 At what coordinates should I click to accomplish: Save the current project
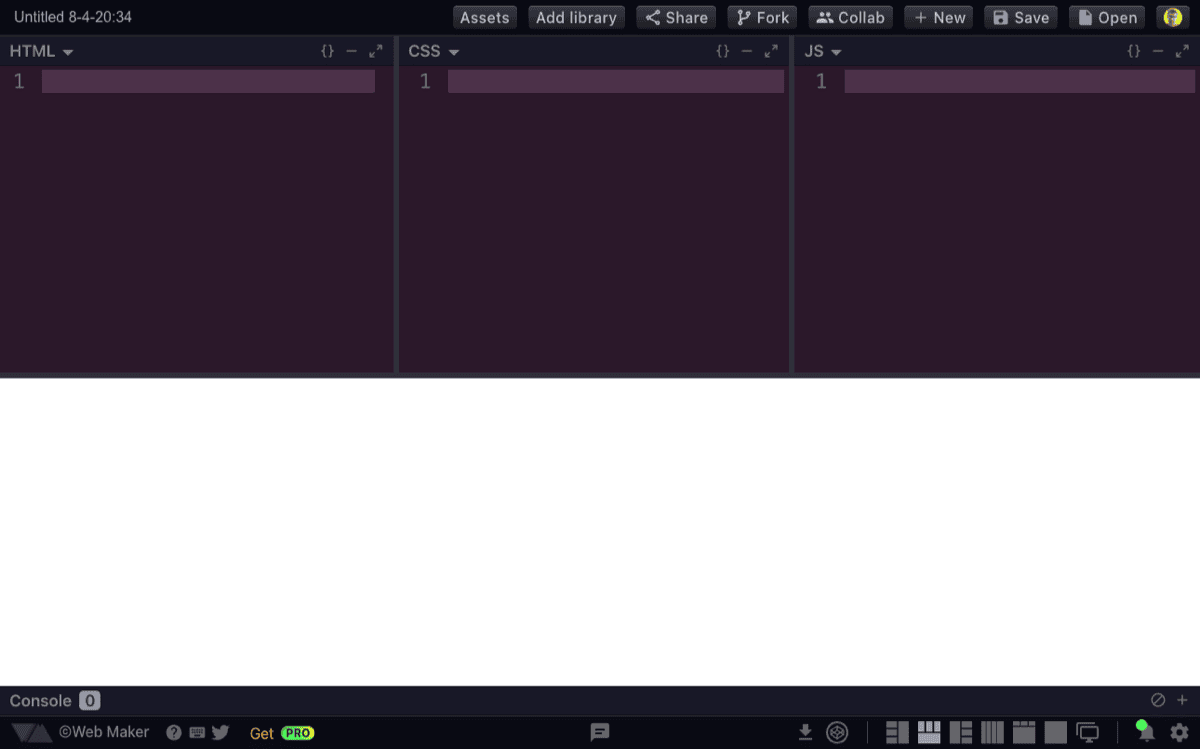(x=1020, y=17)
